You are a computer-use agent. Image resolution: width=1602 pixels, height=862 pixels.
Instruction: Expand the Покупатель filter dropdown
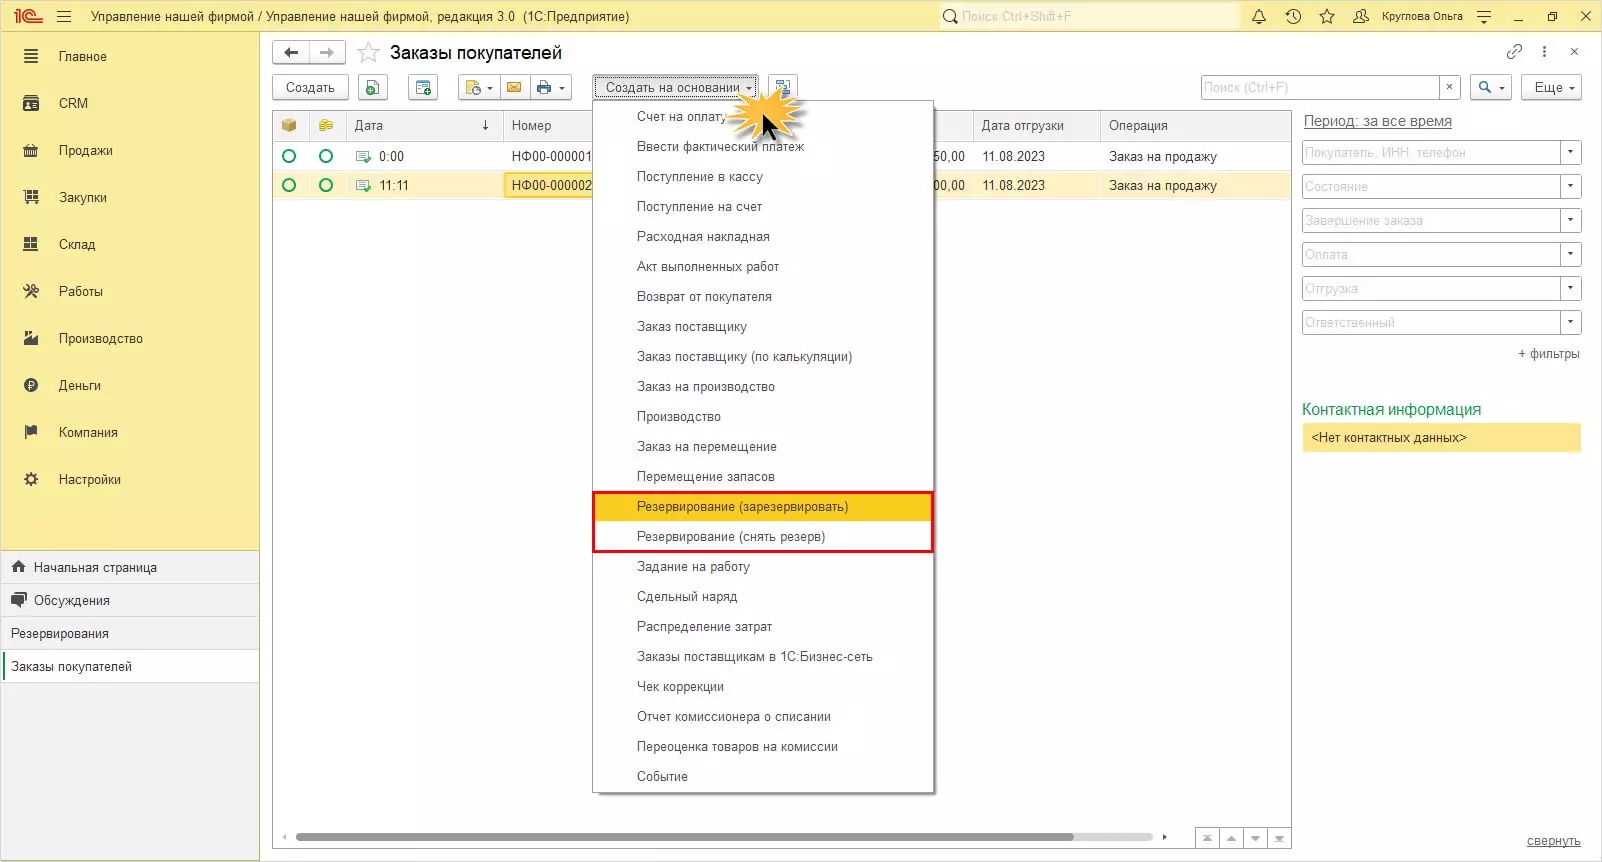1570,153
